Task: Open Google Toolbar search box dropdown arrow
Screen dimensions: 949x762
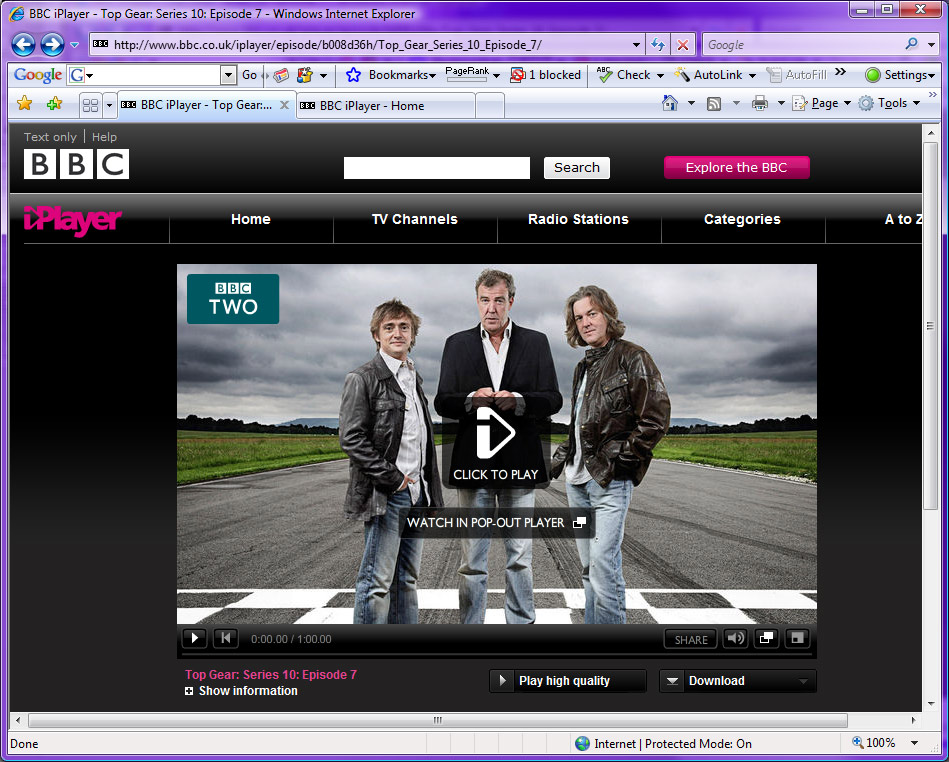Action: [228, 75]
